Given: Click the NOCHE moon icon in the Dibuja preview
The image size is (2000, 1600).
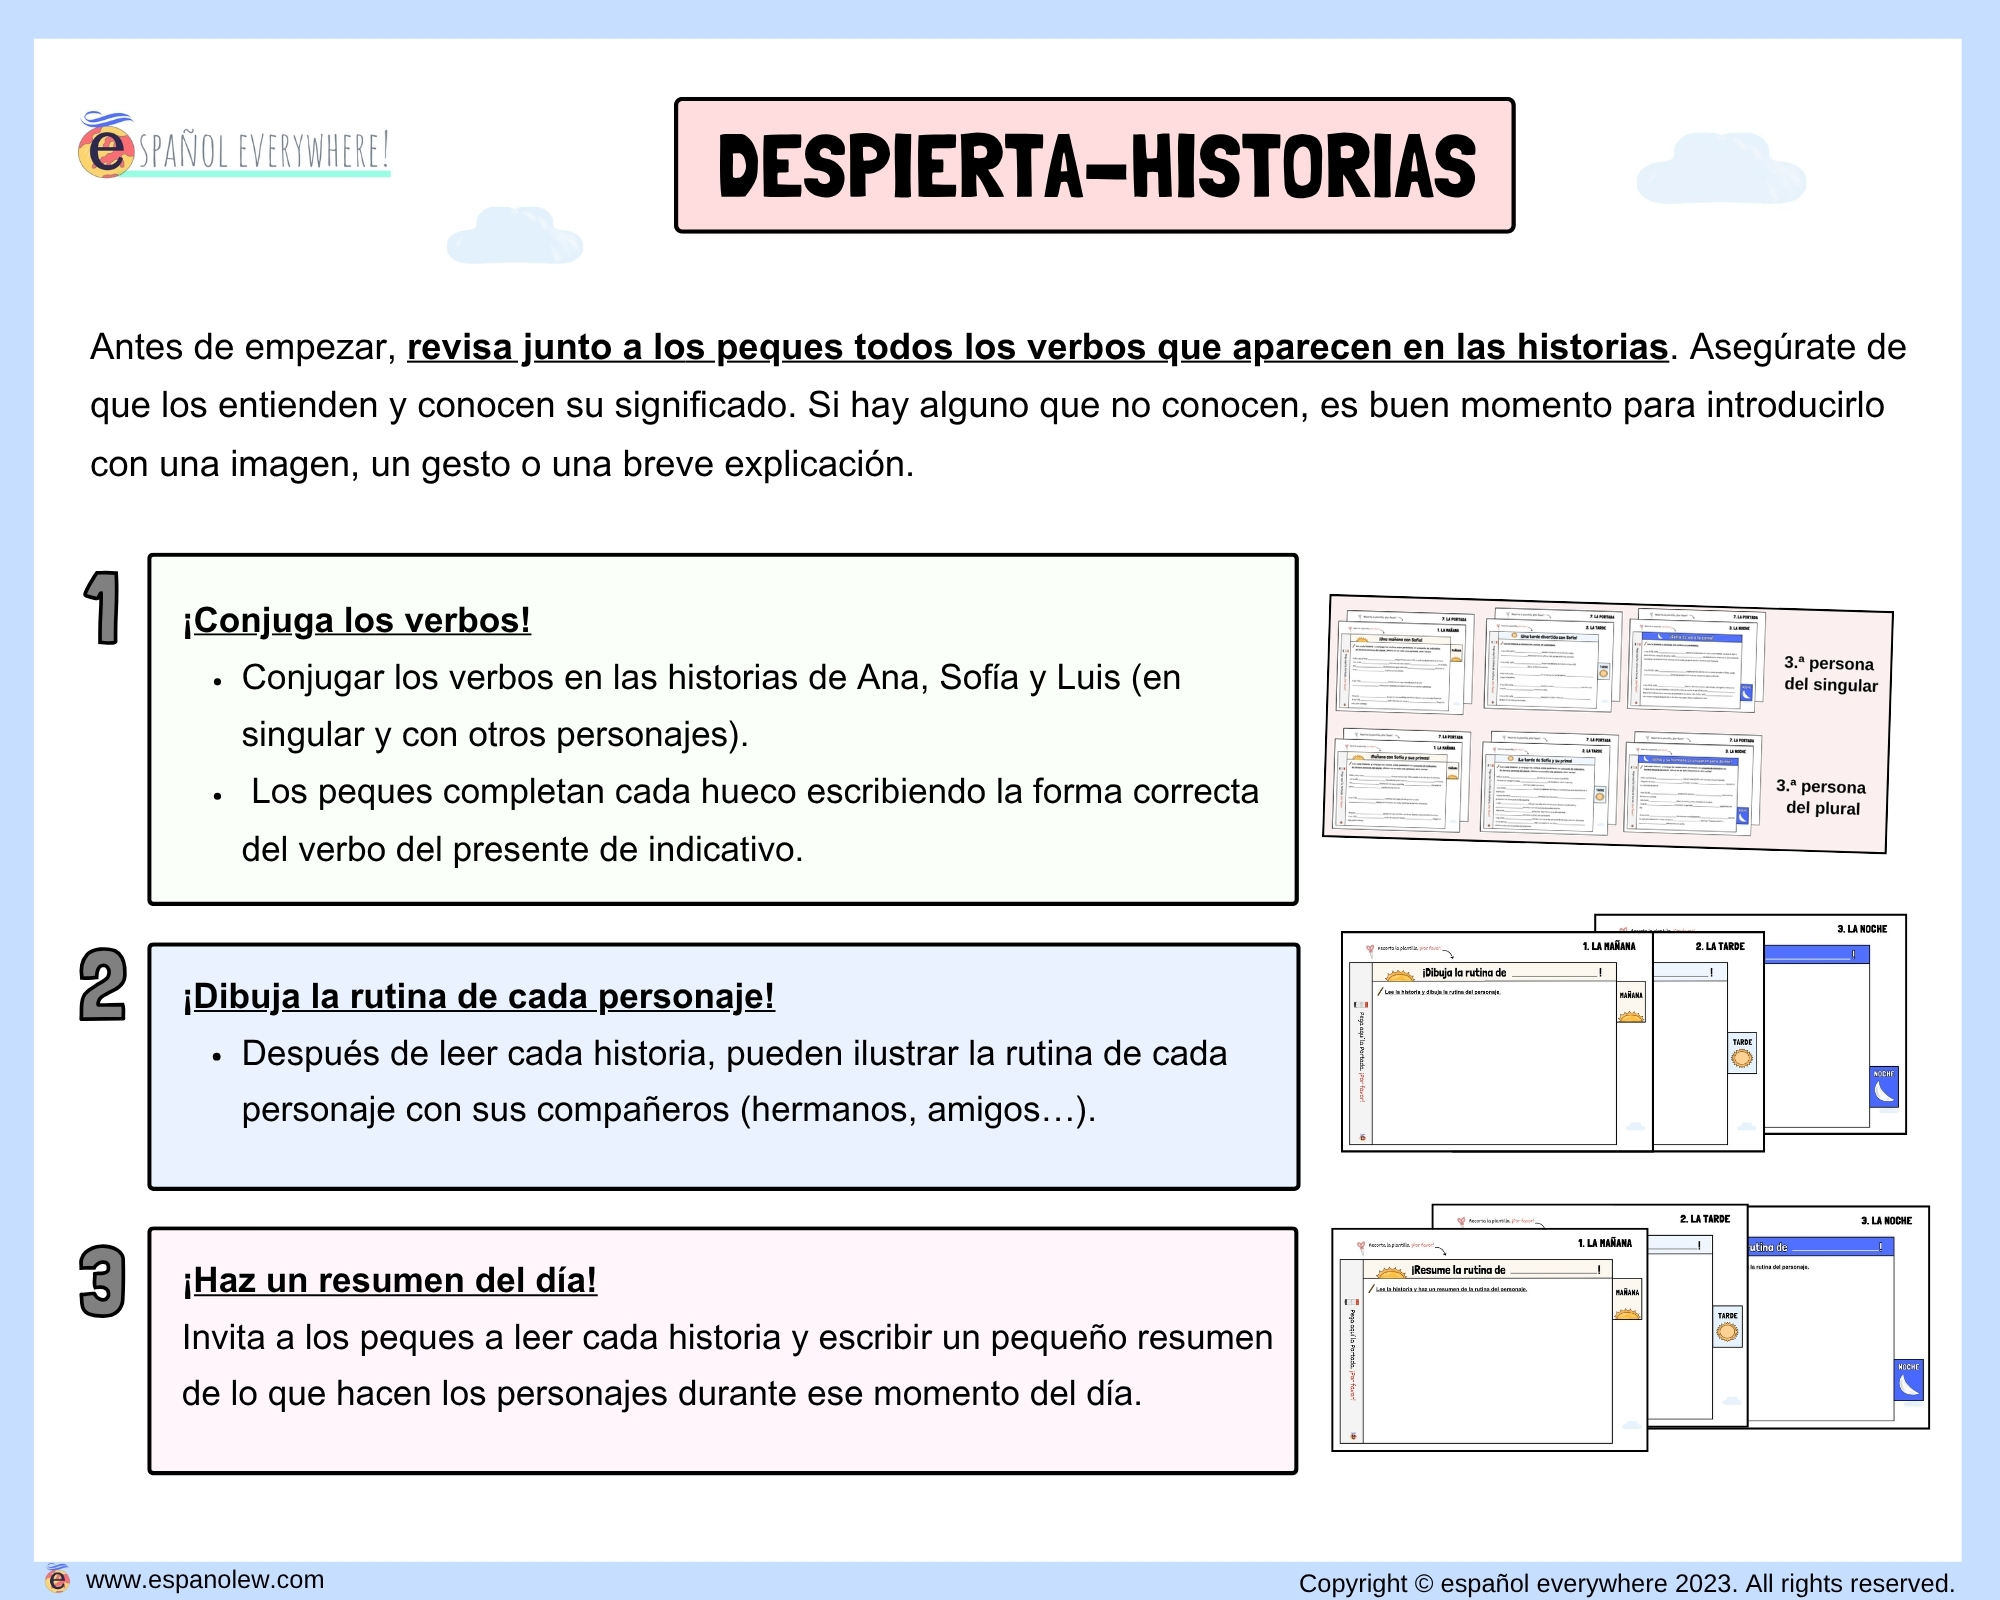Looking at the screenshot, I should [x=1884, y=1087].
